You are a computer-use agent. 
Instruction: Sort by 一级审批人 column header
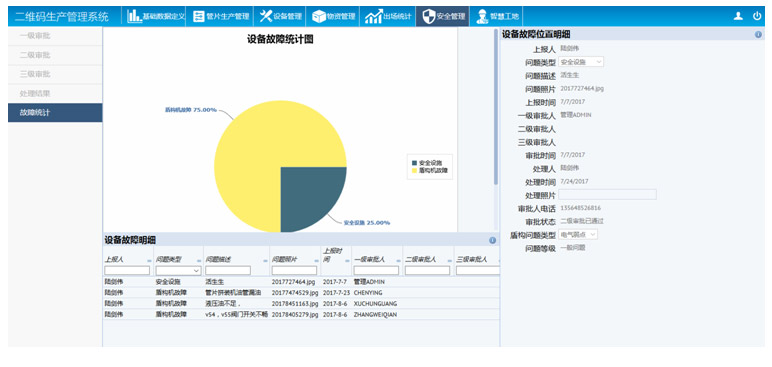pyautogui.click(x=369, y=260)
